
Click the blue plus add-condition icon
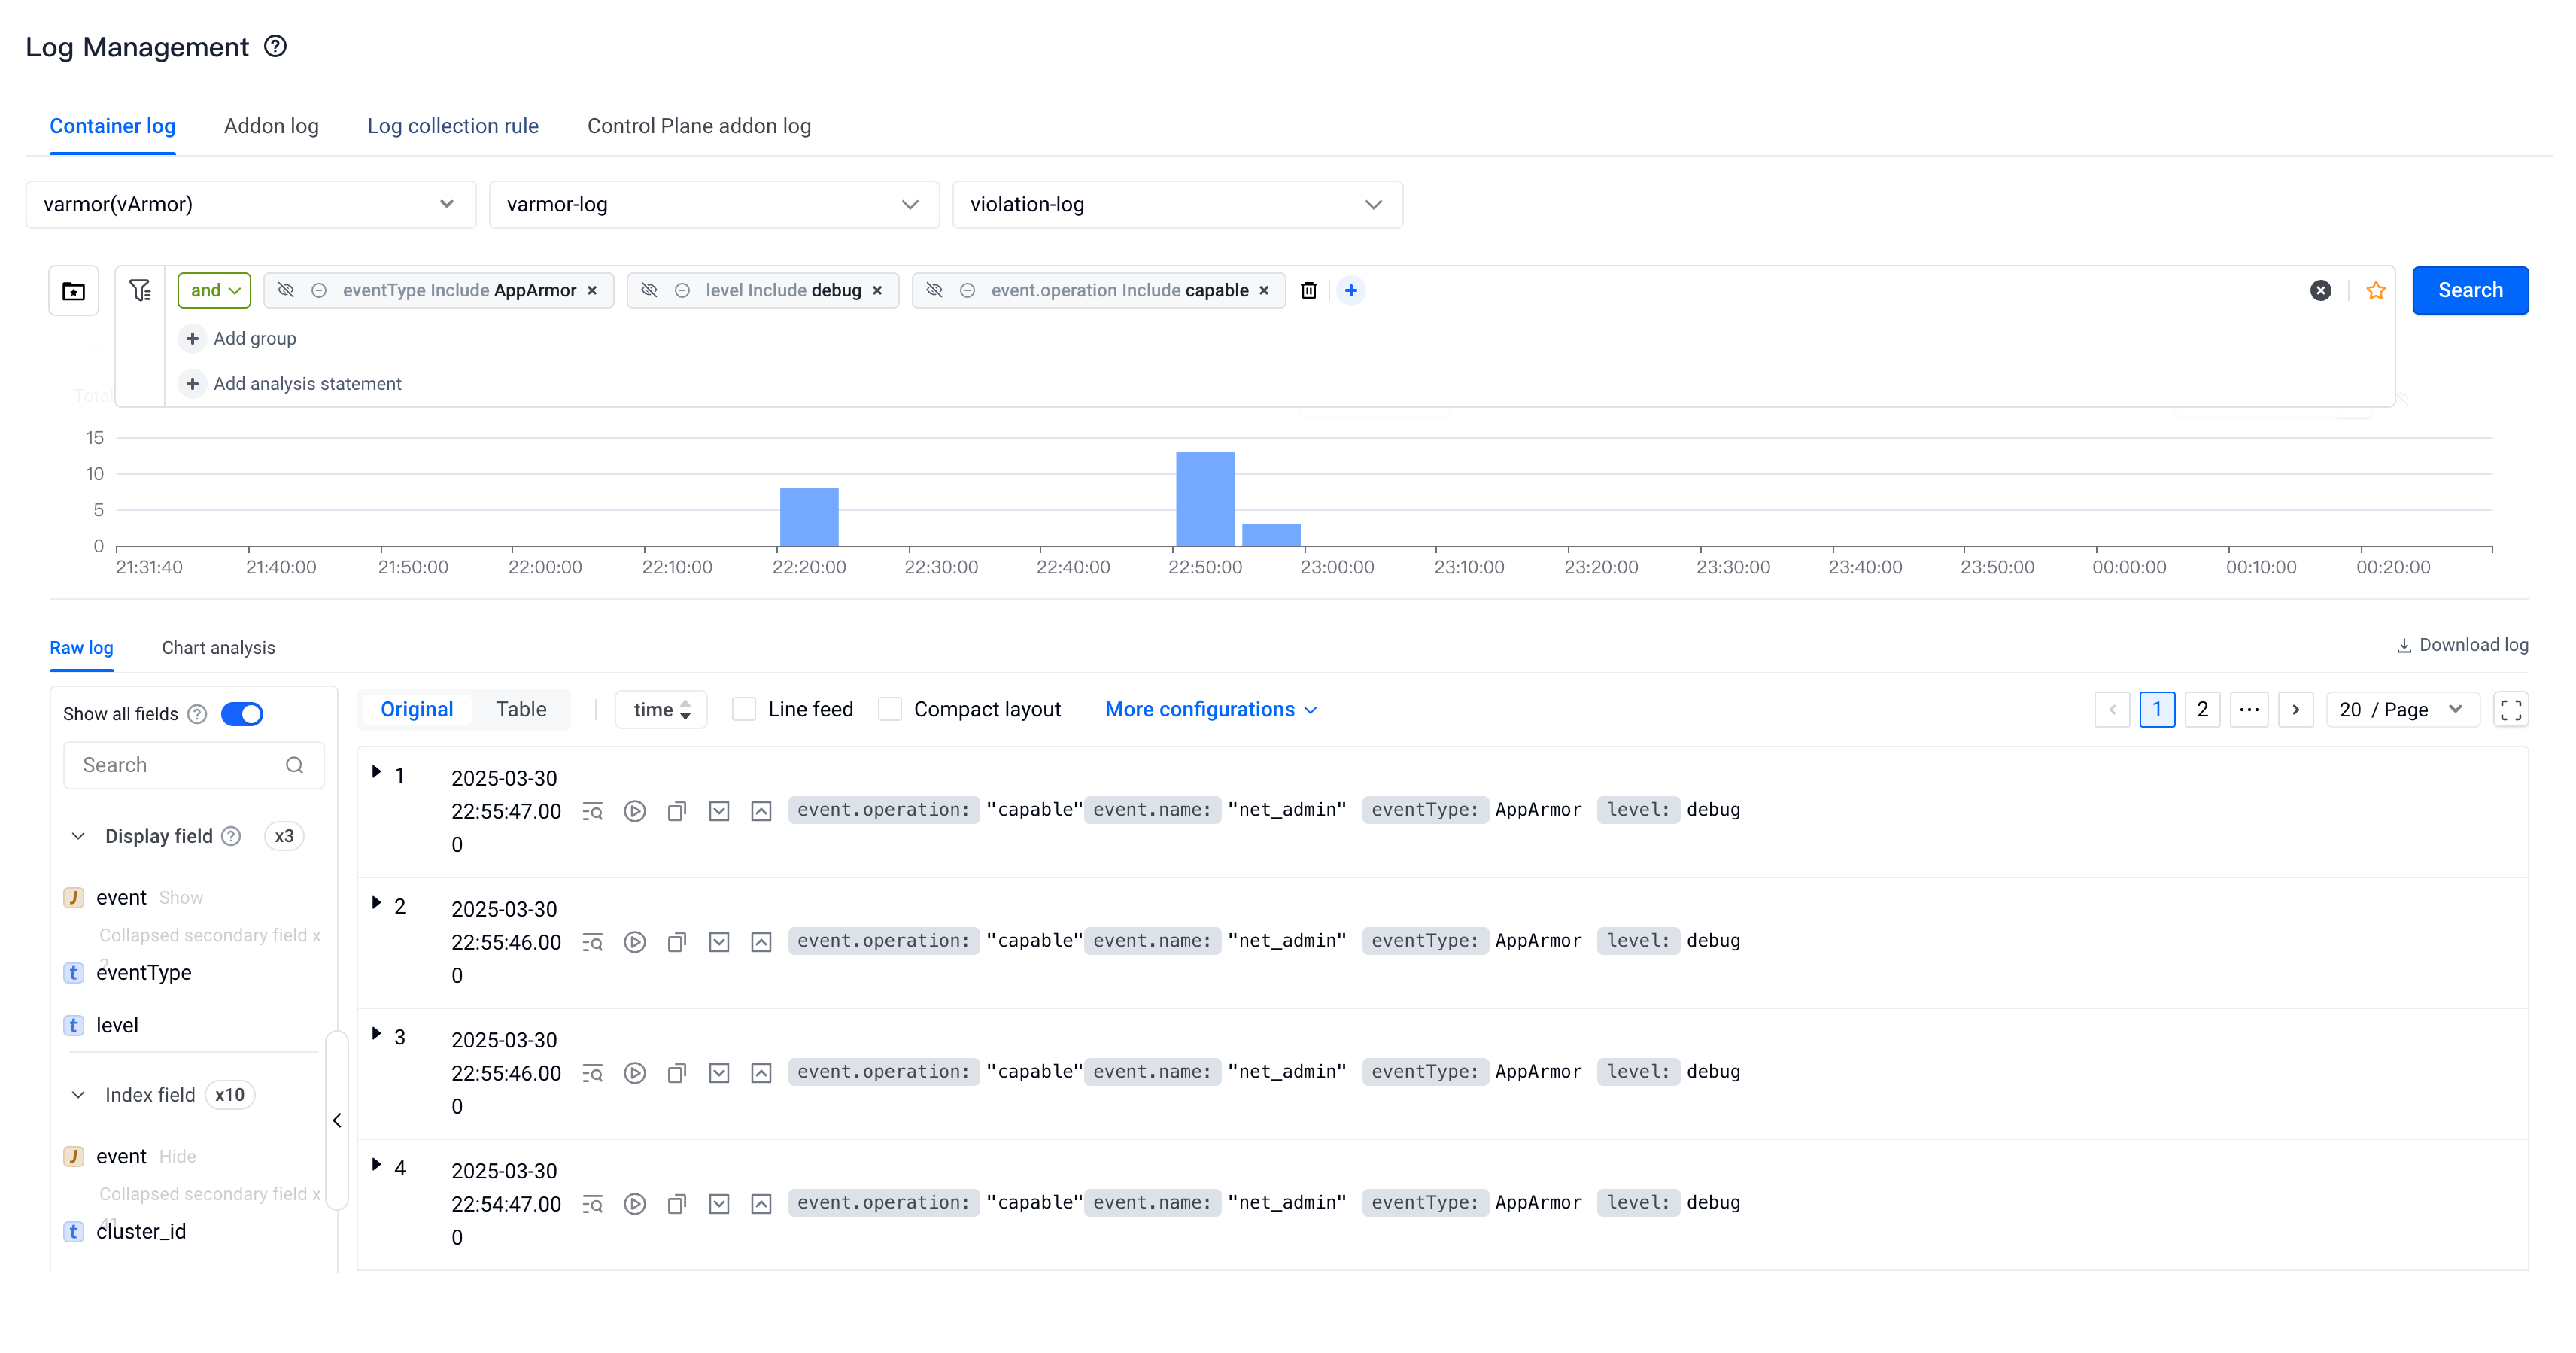[x=1350, y=290]
